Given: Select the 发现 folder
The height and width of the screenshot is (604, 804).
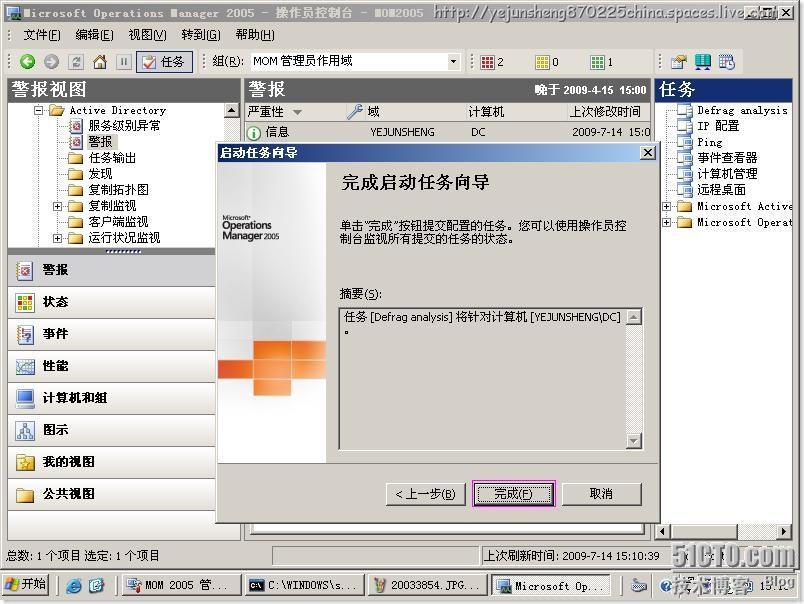Looking at the screenshot, I should tap(100, 174).
